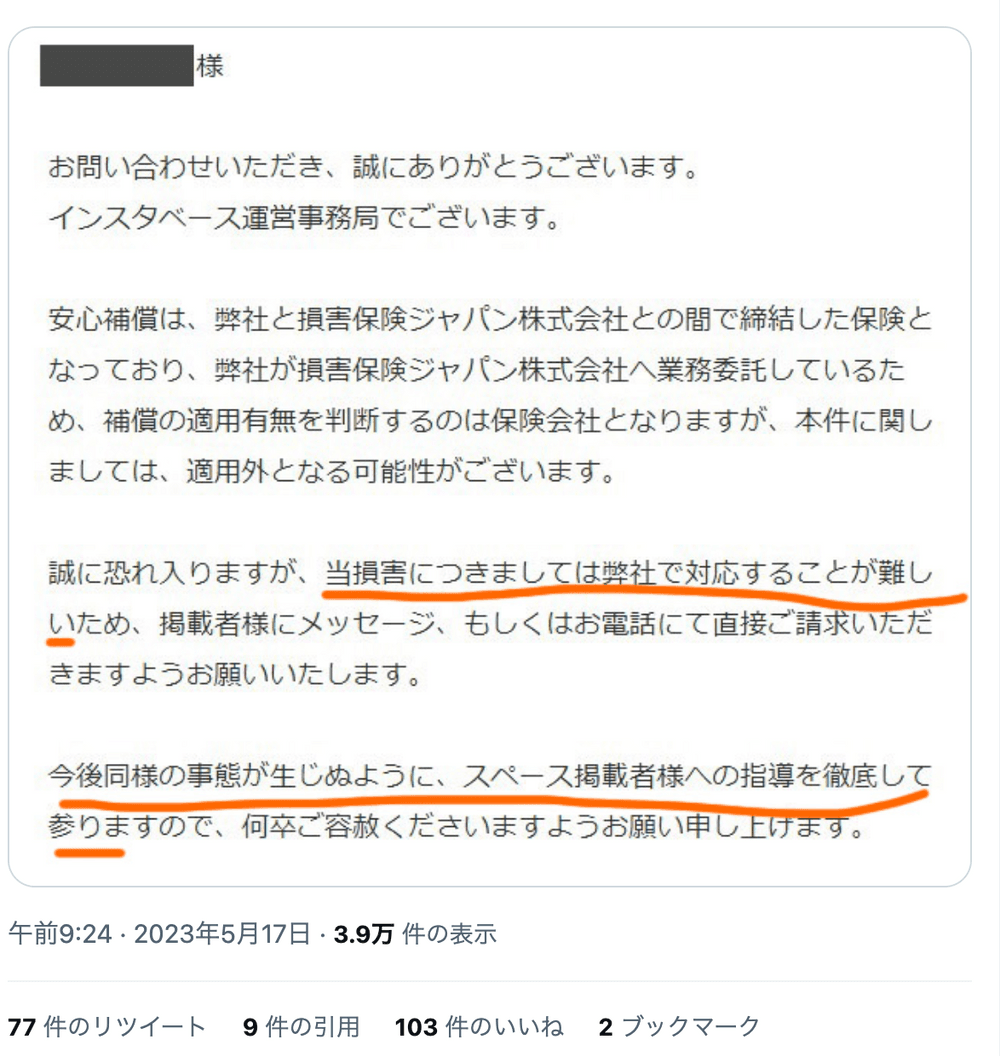Click the インスタベース運営事務局でございます line
Screen dimensions: 1000x1056
pyautogui.click(x=304, y=218)
